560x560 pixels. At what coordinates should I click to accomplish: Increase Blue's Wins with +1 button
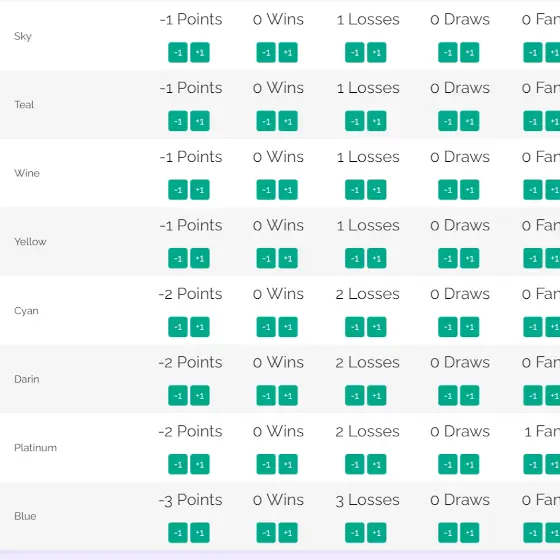pos(288,532)
